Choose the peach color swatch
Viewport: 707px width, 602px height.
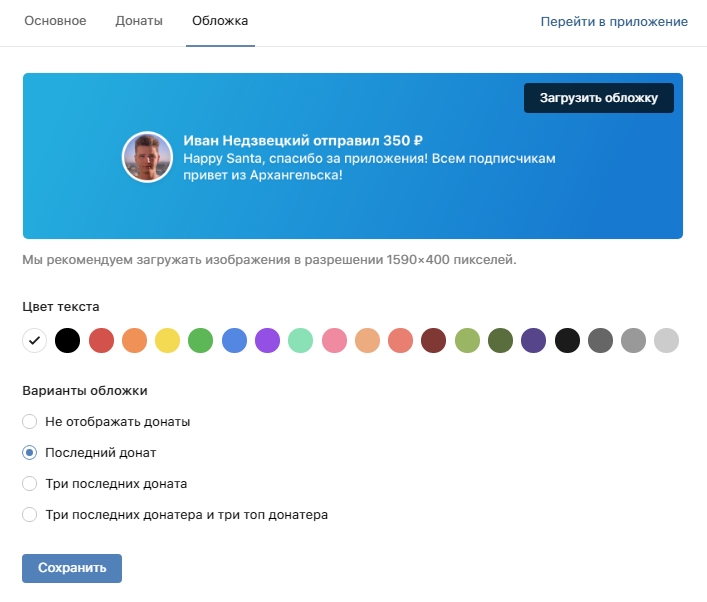pos(367,340)
